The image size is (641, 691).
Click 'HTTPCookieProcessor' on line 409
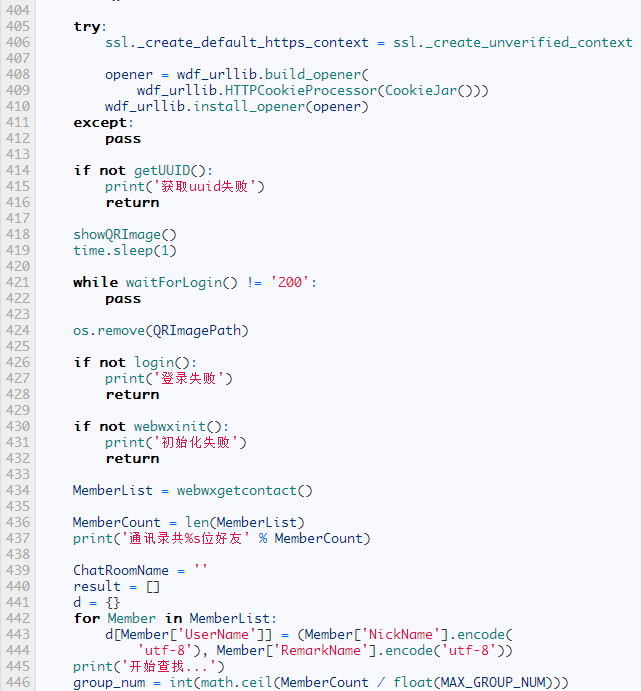tap(301, 90)
